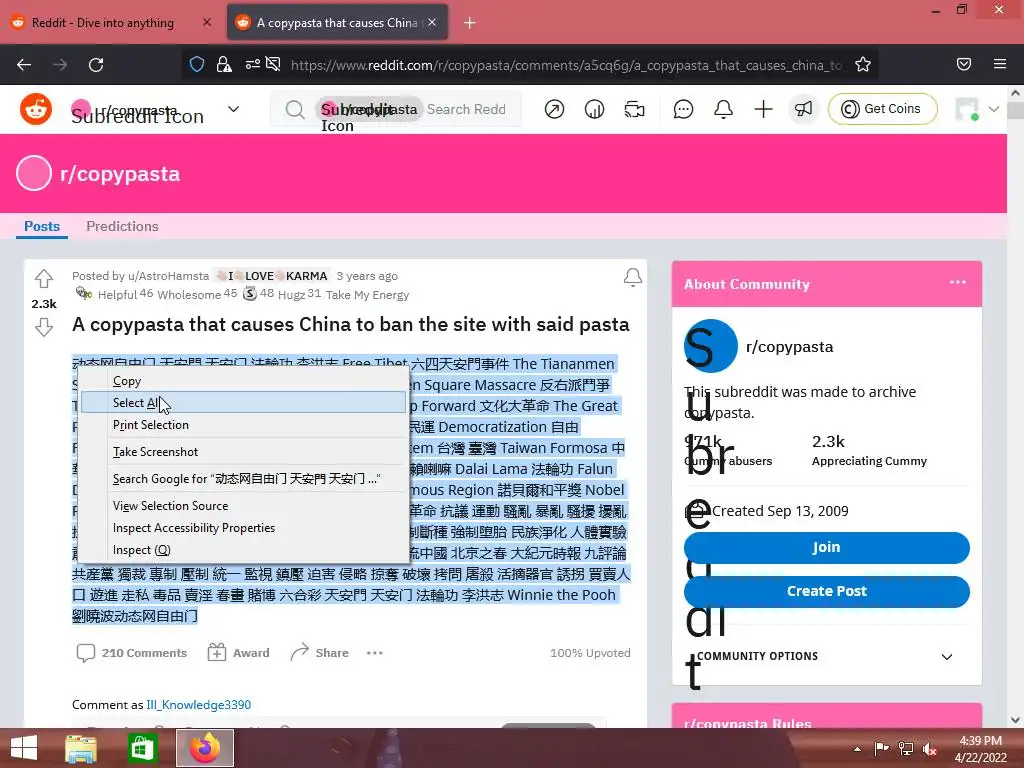Choose Inspect Accessibility Properties entry
The height and width of the screenshot is (768, 1024).
point(243,528)
